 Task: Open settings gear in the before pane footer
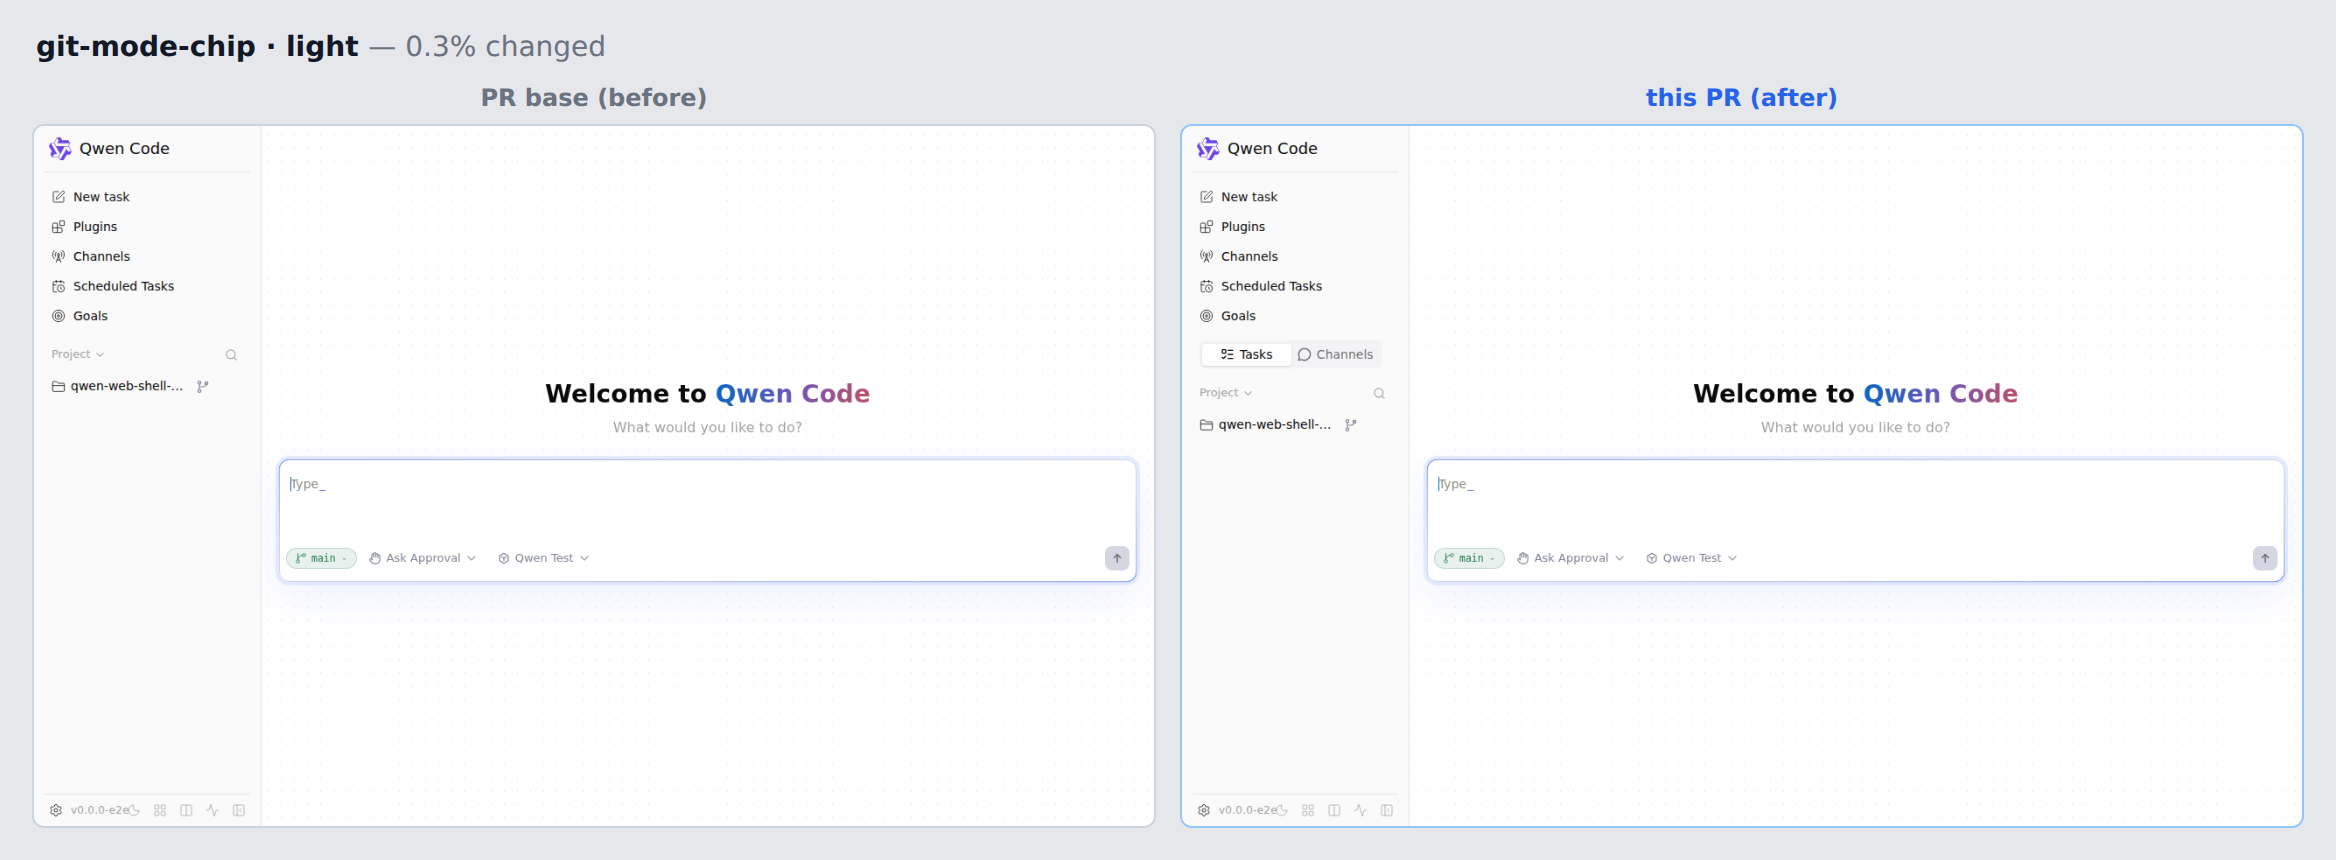pyautogui.click(x=56, y=810)
